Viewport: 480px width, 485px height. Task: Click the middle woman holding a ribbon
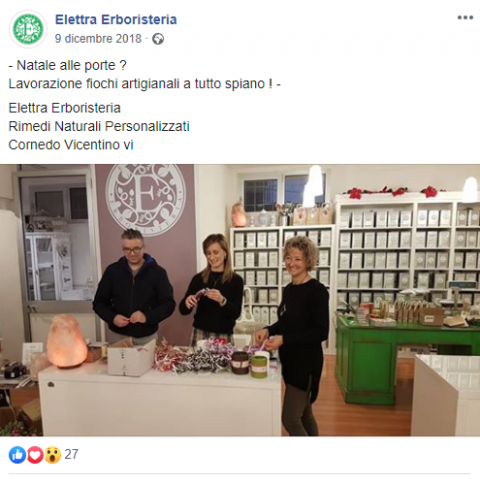click(x=213, y=289)
